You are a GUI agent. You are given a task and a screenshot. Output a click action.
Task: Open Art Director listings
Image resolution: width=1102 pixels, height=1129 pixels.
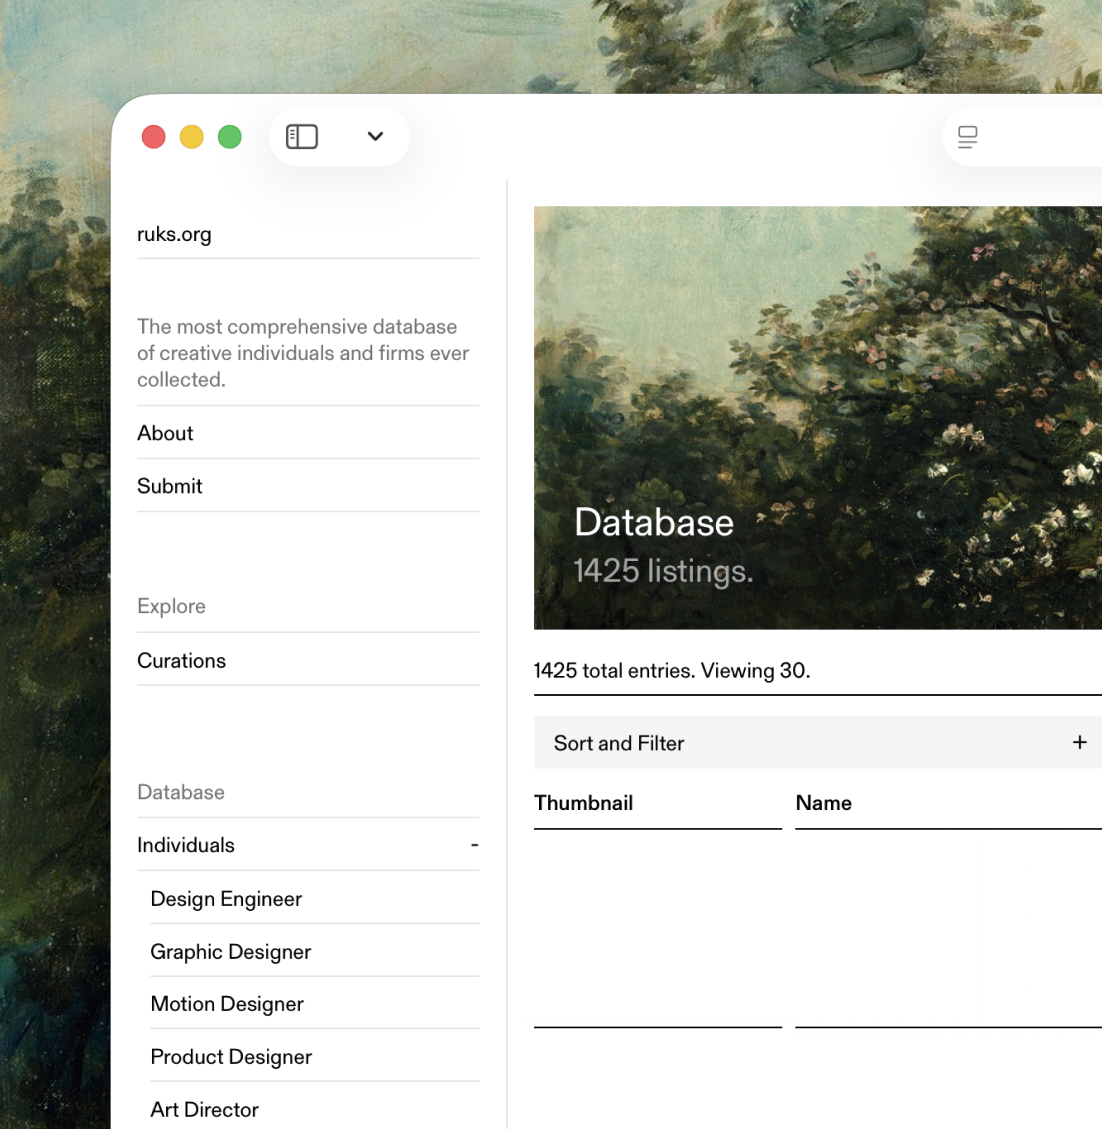[204, 1110]
